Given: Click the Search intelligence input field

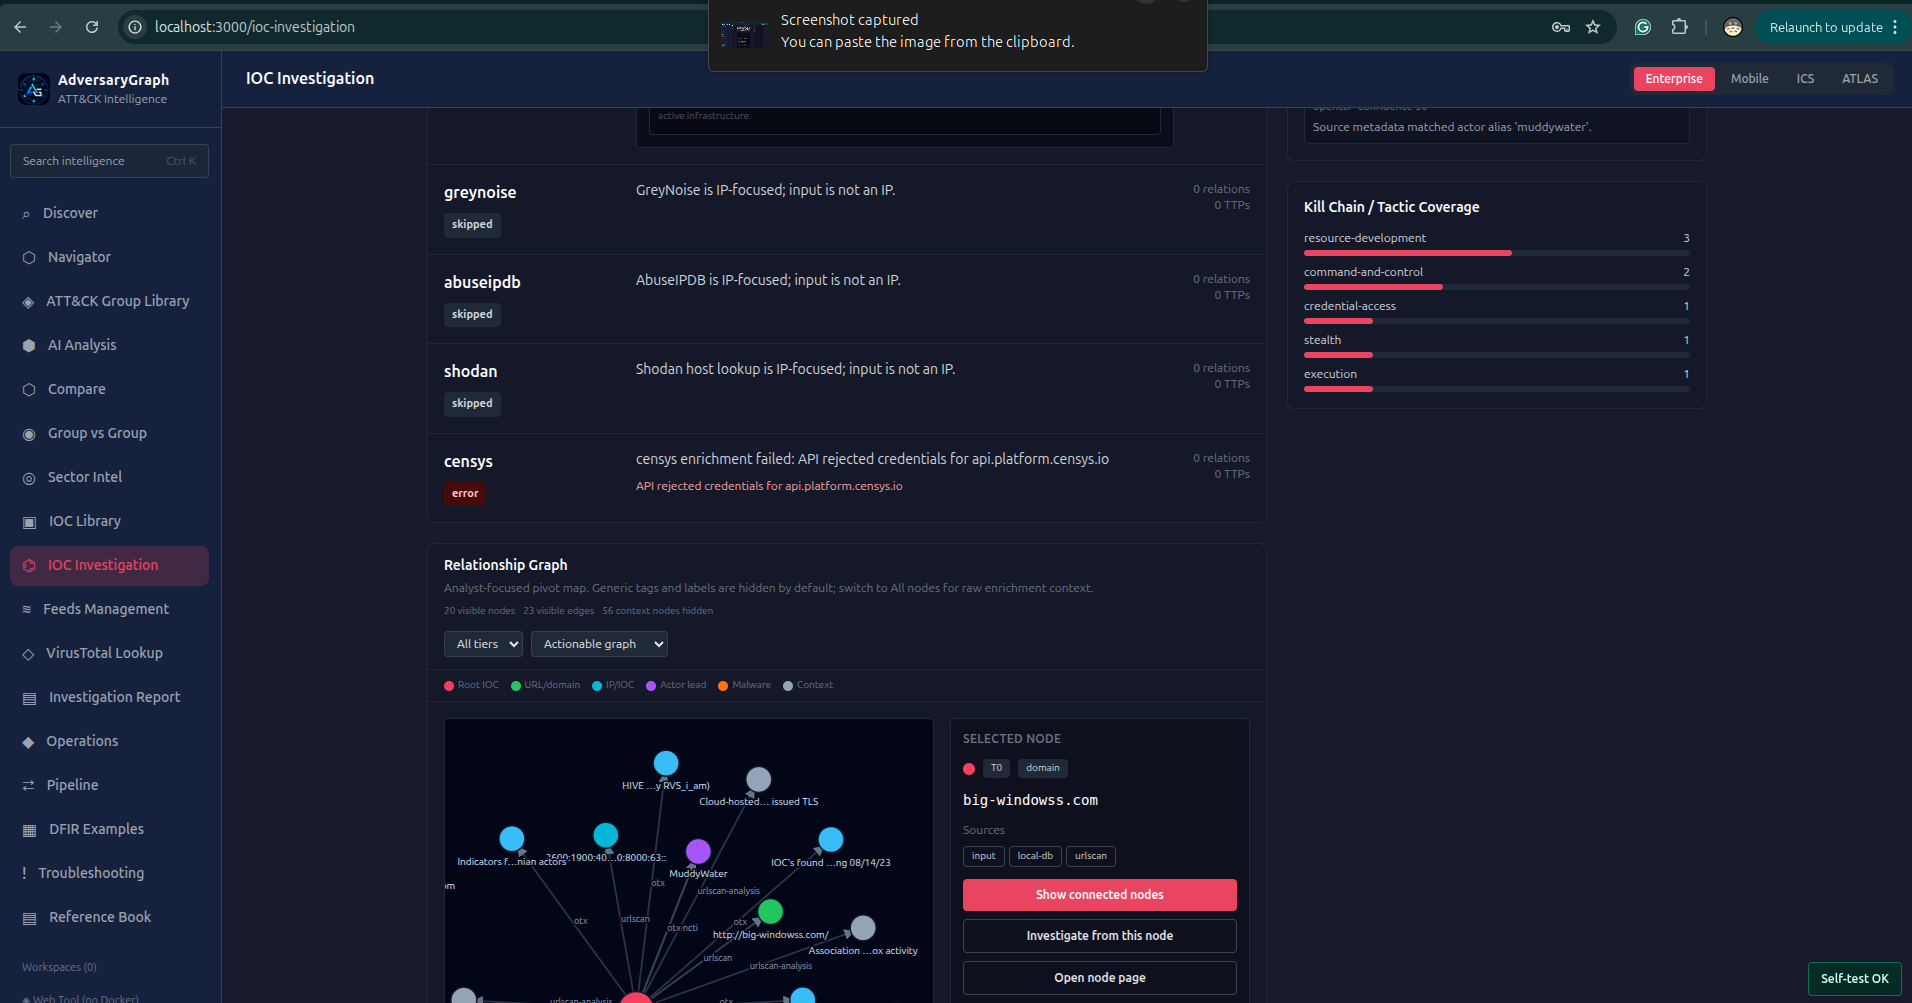Looking at the screenshot, I should 109,161.
